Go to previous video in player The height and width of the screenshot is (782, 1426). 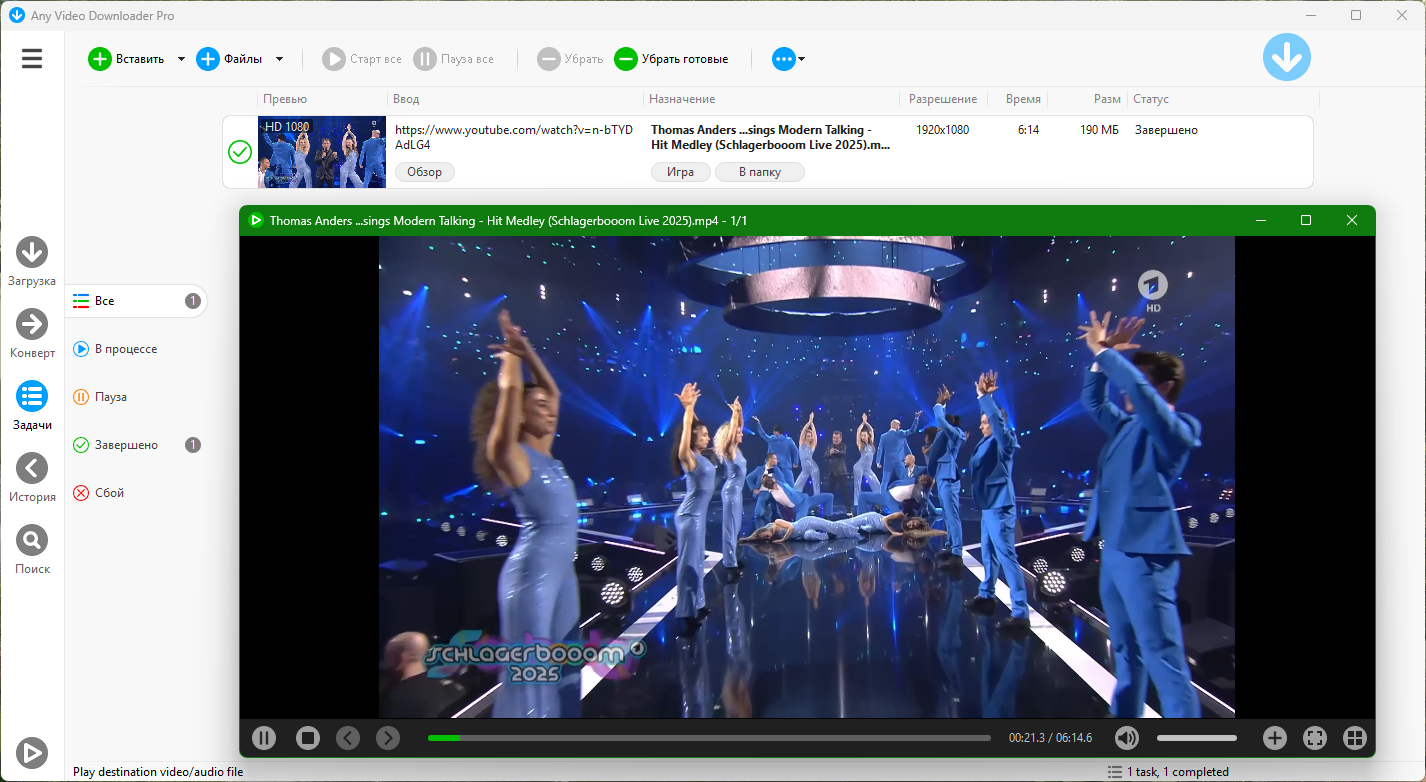pos(348,738)
